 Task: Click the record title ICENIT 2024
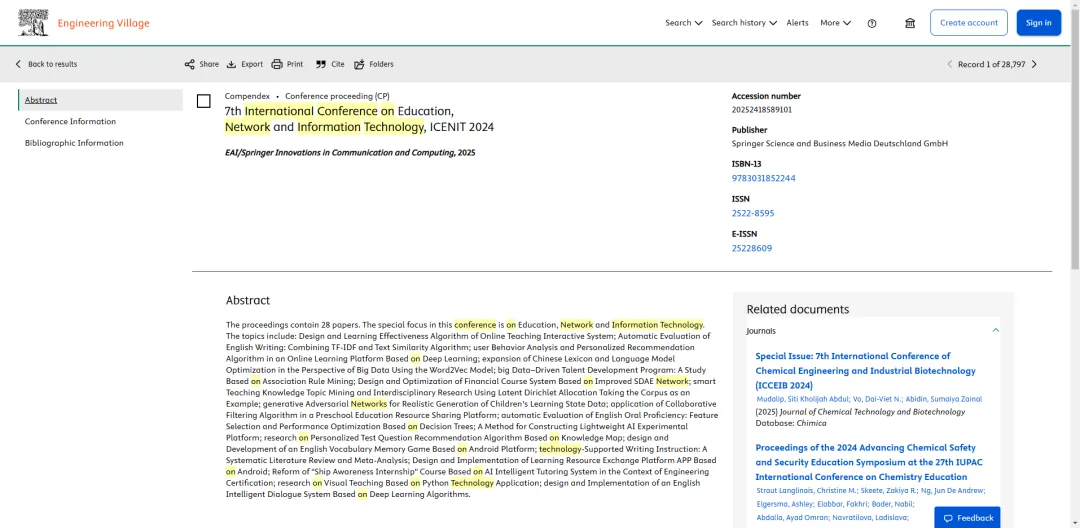(x=359, y=119)
